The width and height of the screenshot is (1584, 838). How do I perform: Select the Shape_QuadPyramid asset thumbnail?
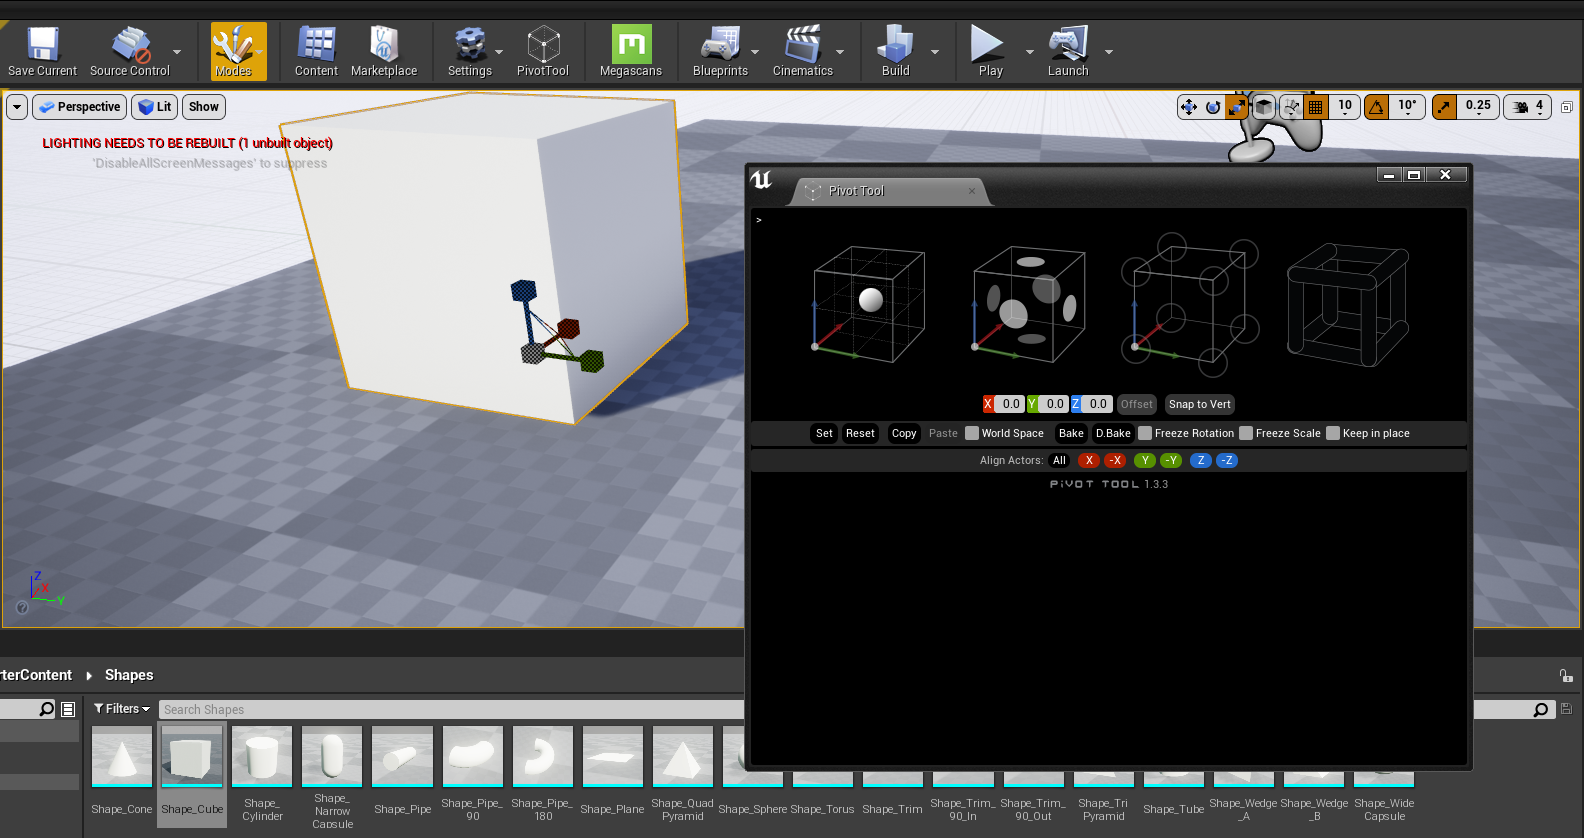(x=682, y=756)
